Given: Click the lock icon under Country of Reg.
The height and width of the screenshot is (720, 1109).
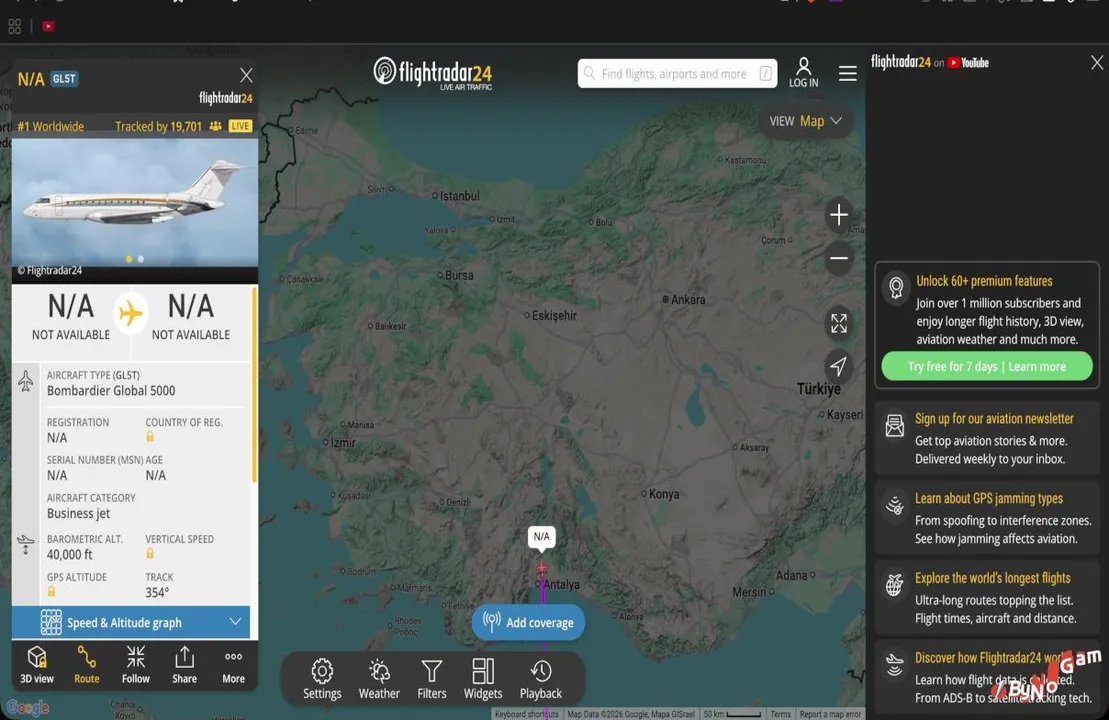Looking at the screenshot, I should [150, 437].
